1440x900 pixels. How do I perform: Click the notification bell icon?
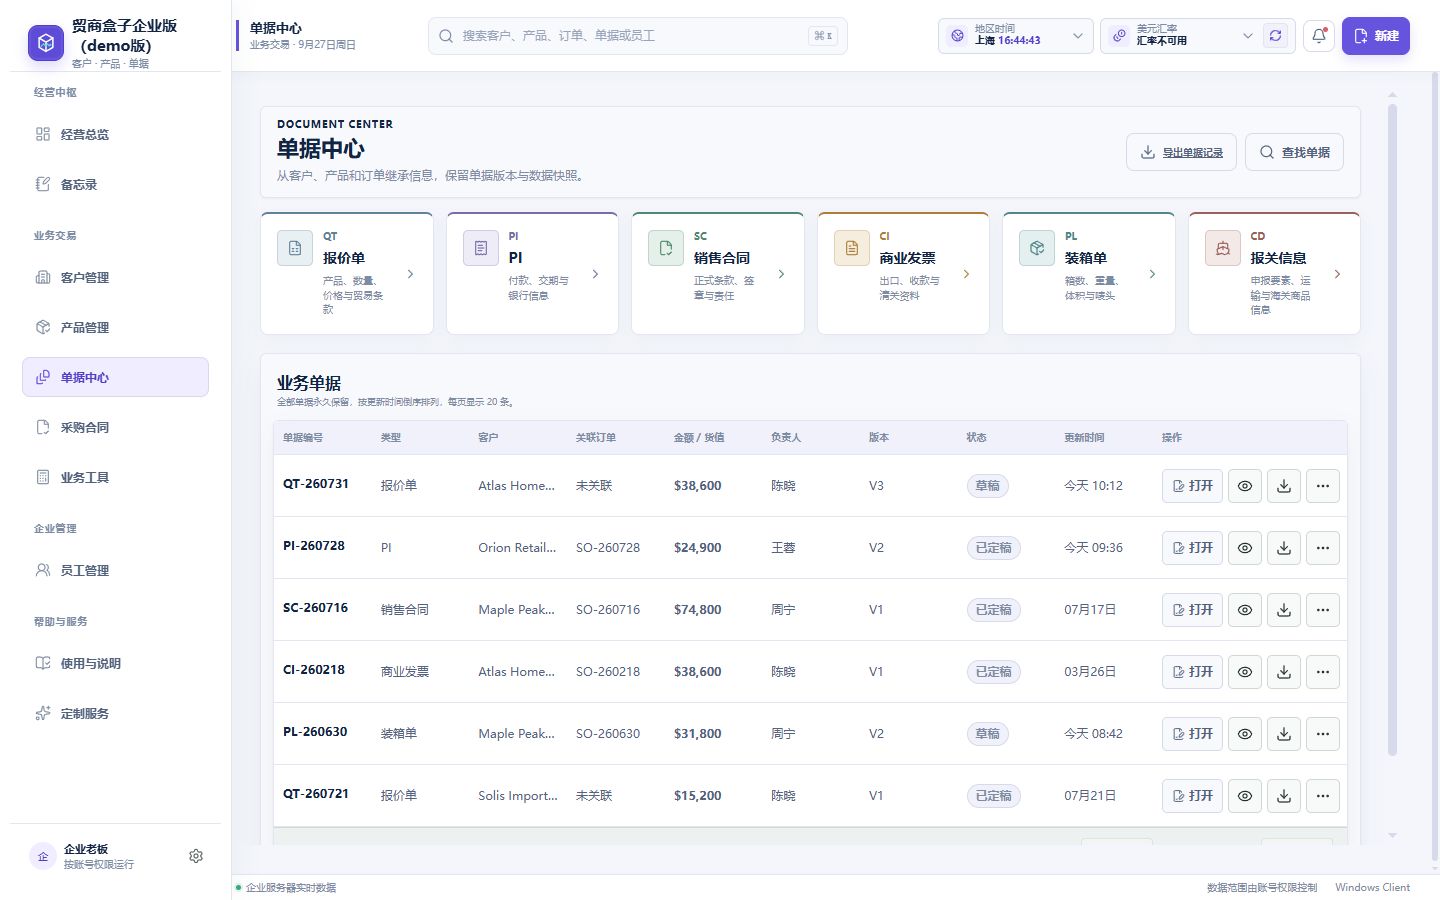(x=1319, y=36)
